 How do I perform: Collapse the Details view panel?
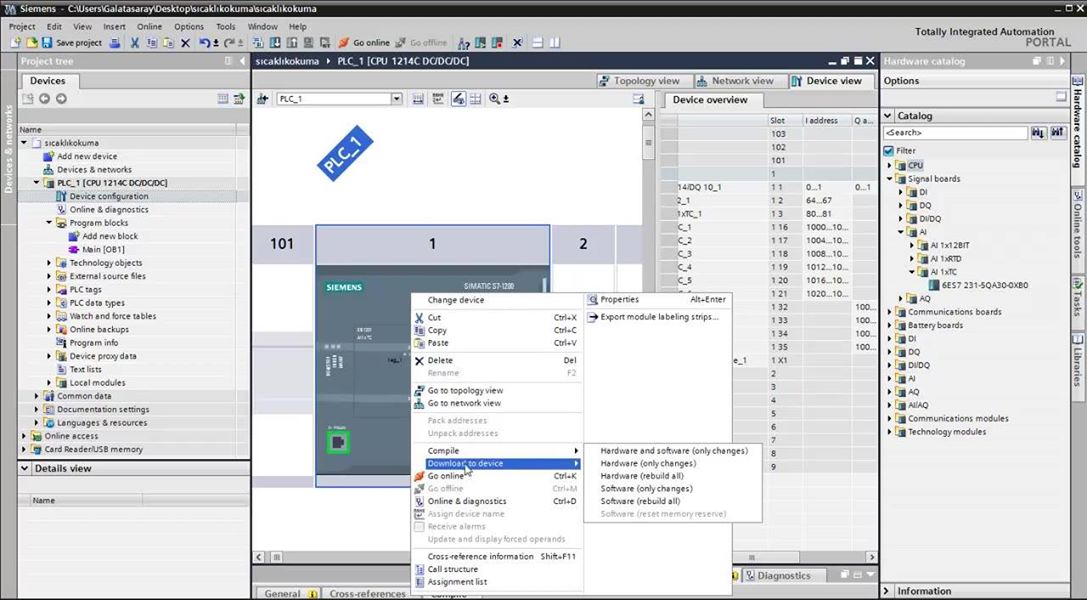click(25, 468)
